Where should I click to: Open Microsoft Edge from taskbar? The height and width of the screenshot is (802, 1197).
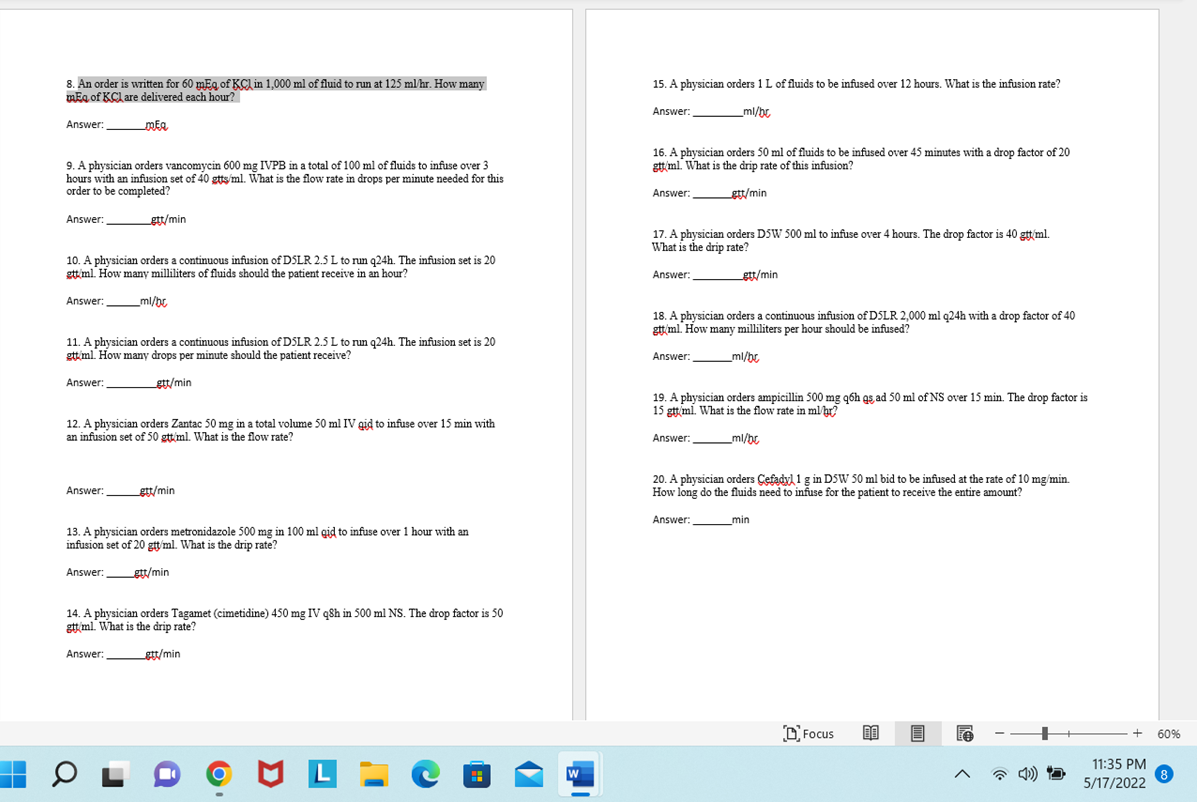(425, 775)
